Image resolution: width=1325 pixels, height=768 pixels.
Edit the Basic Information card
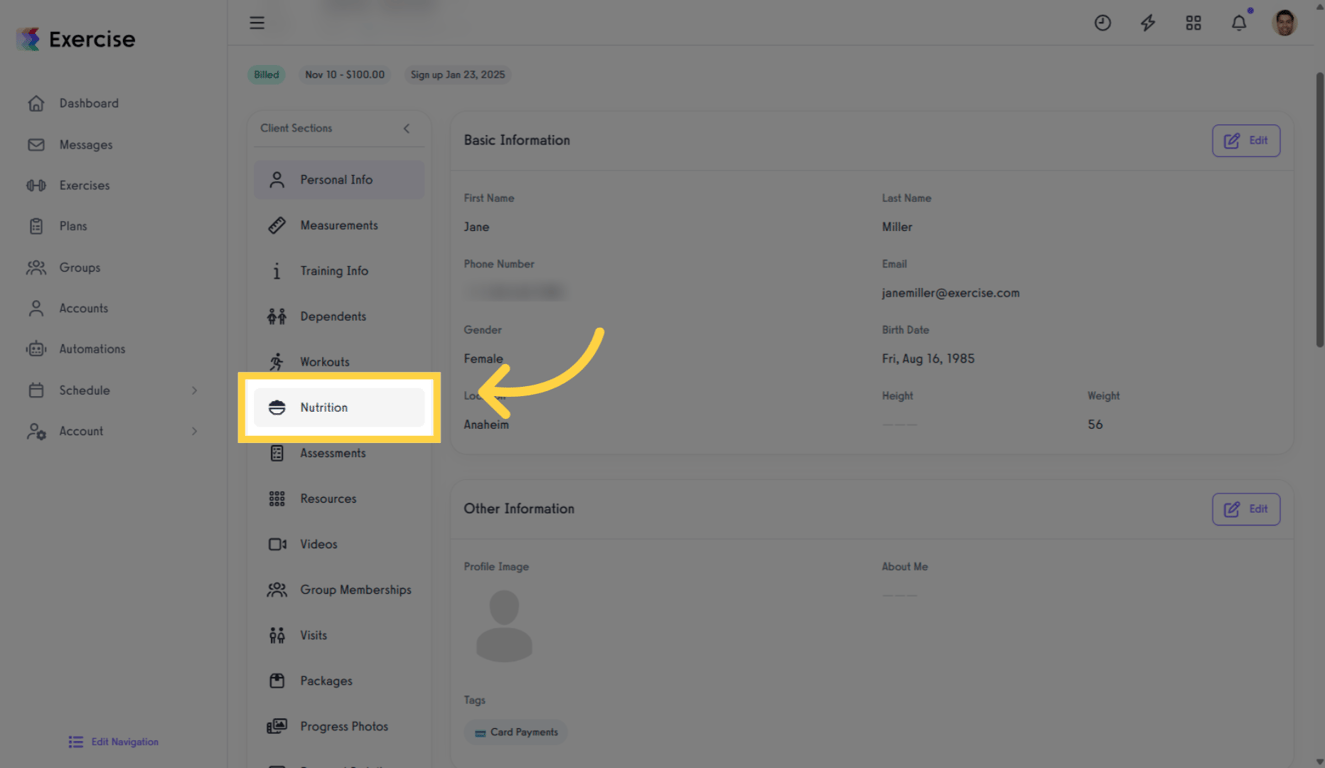pos(1246,140)
